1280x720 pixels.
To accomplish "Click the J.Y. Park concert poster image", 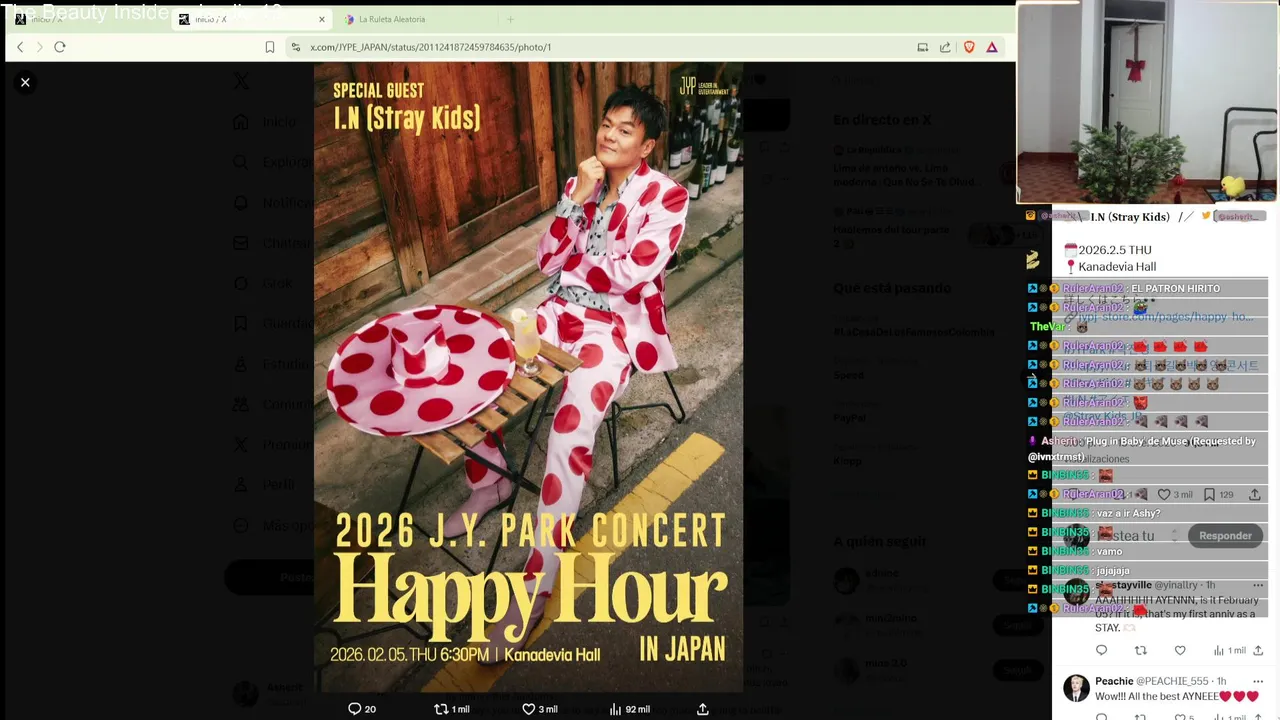I will tap(528, 377).
